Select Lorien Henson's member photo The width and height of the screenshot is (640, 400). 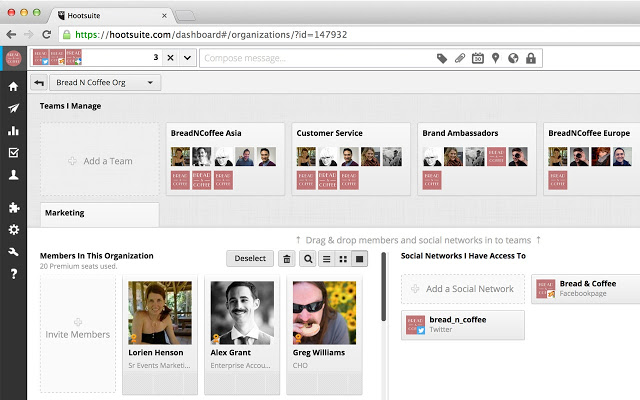click(x=160, y=313)
